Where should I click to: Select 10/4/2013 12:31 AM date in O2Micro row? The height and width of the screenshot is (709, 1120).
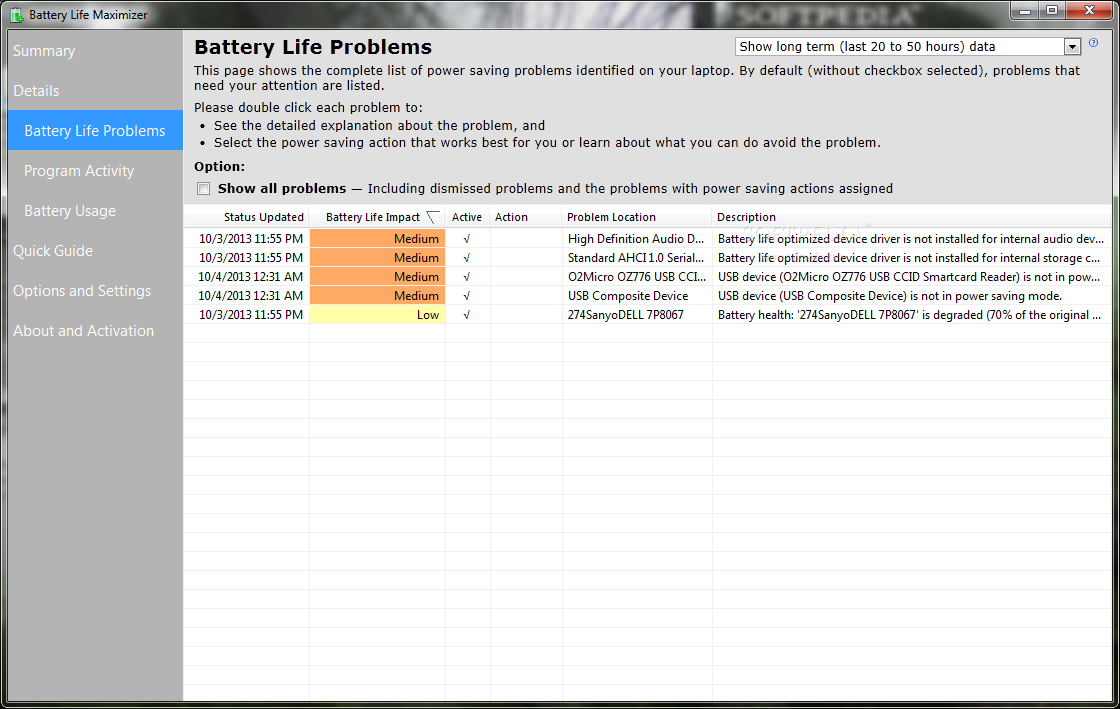click(x=251, y=277)
